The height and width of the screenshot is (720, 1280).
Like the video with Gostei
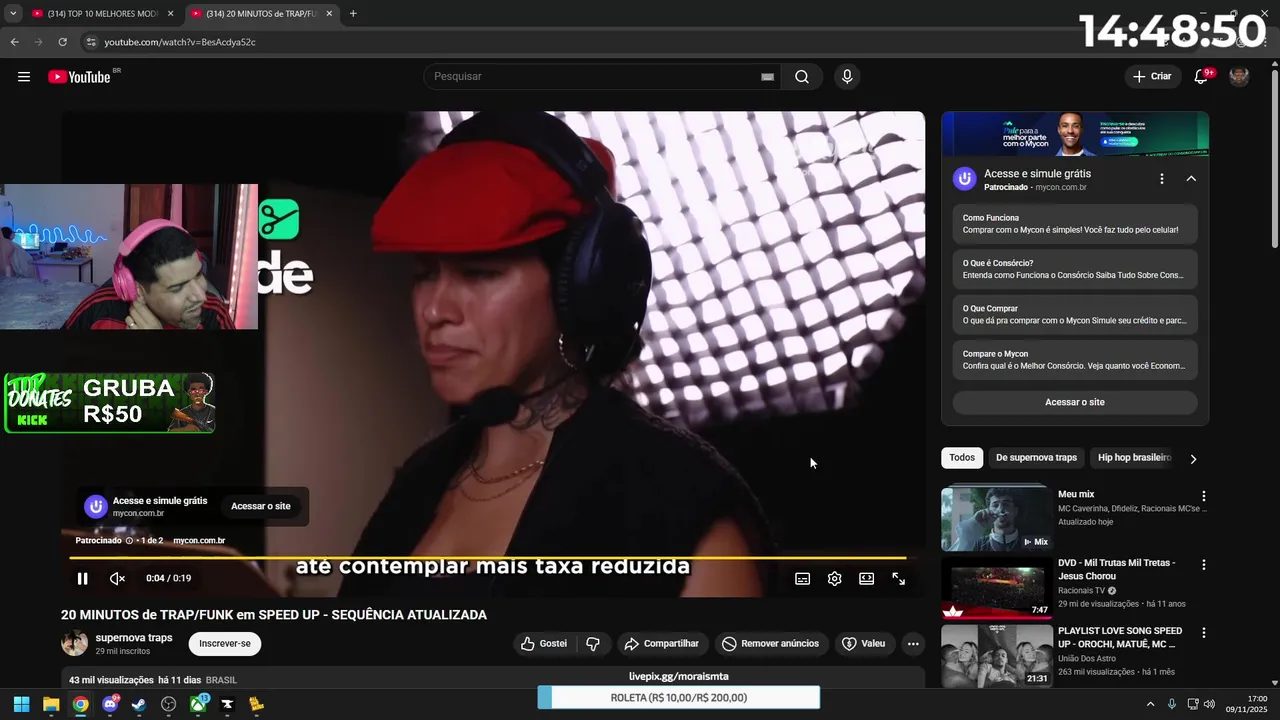coord(543,644)
